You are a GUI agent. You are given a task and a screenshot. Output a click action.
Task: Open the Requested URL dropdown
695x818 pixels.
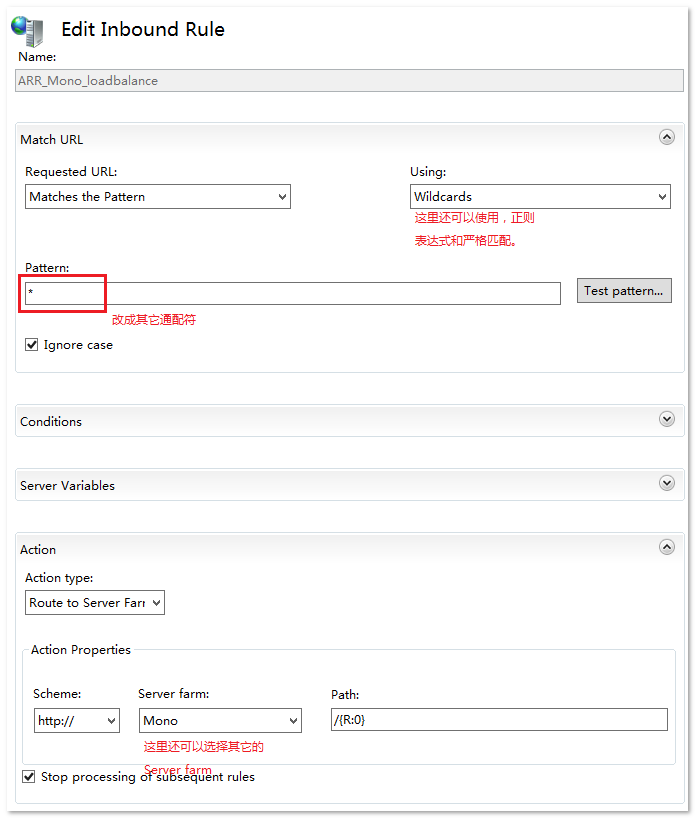pos(157,197)
